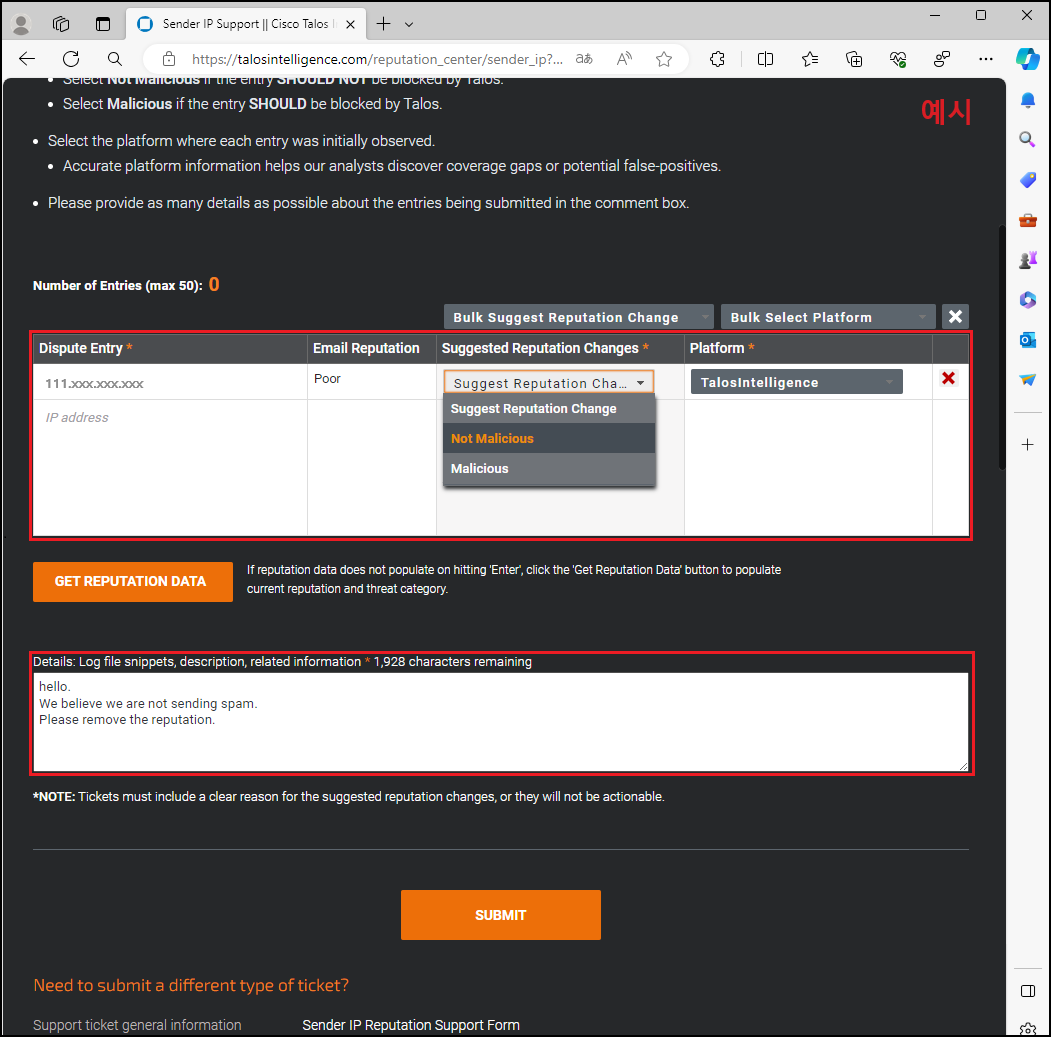
Task: Click the 111.xxx.xxx.xxx dispute entry
Action: [94, 383]
